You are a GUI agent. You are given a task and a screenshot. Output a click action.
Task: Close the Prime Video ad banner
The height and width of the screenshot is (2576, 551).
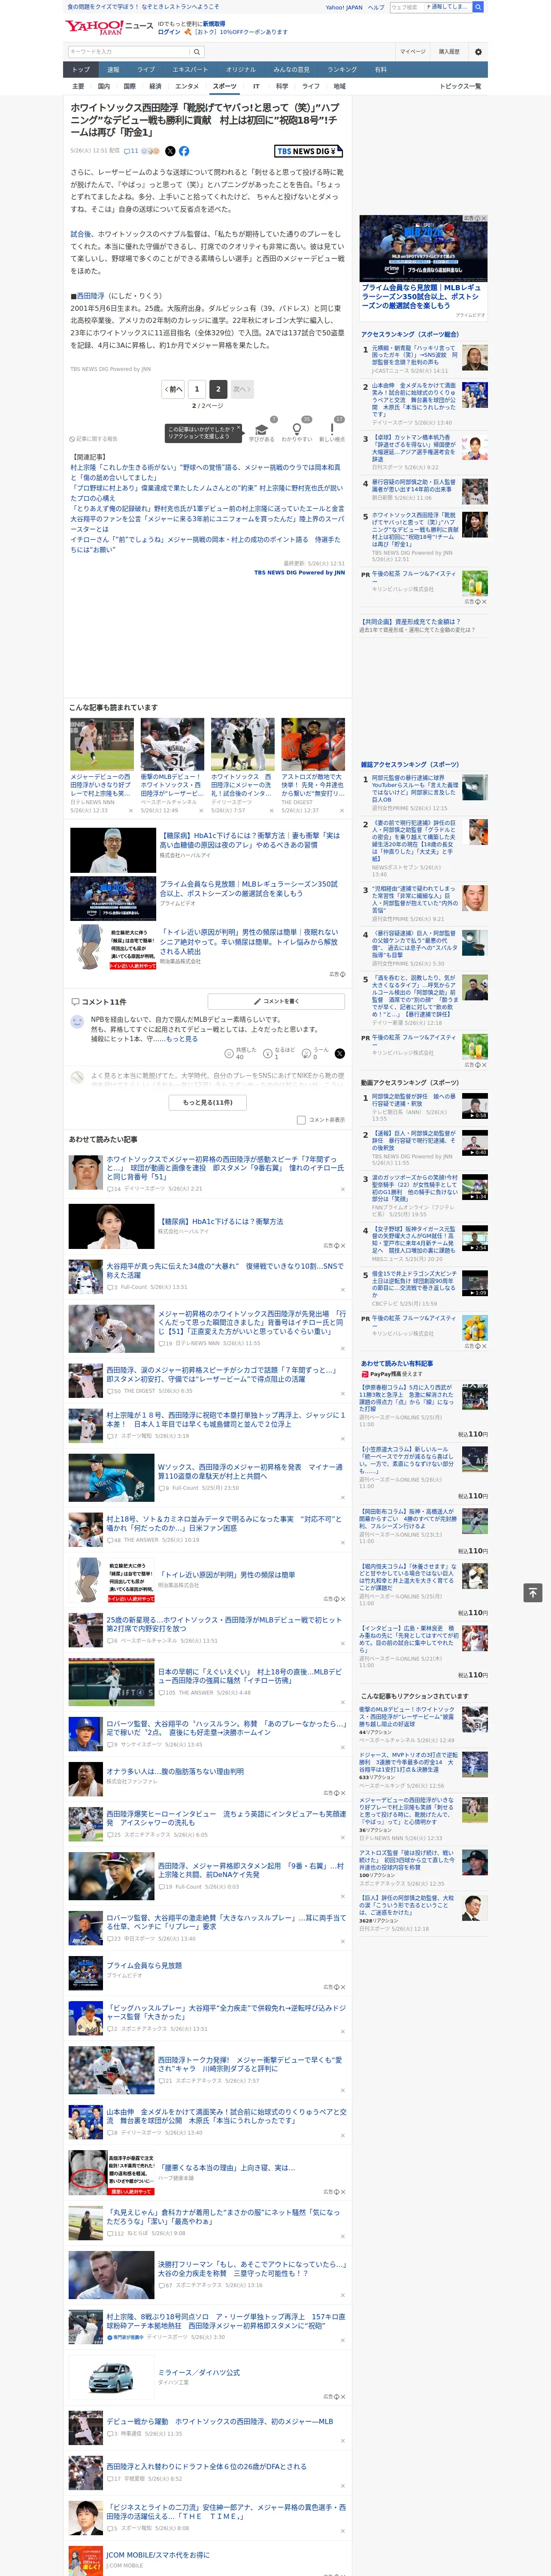(483, 218)
